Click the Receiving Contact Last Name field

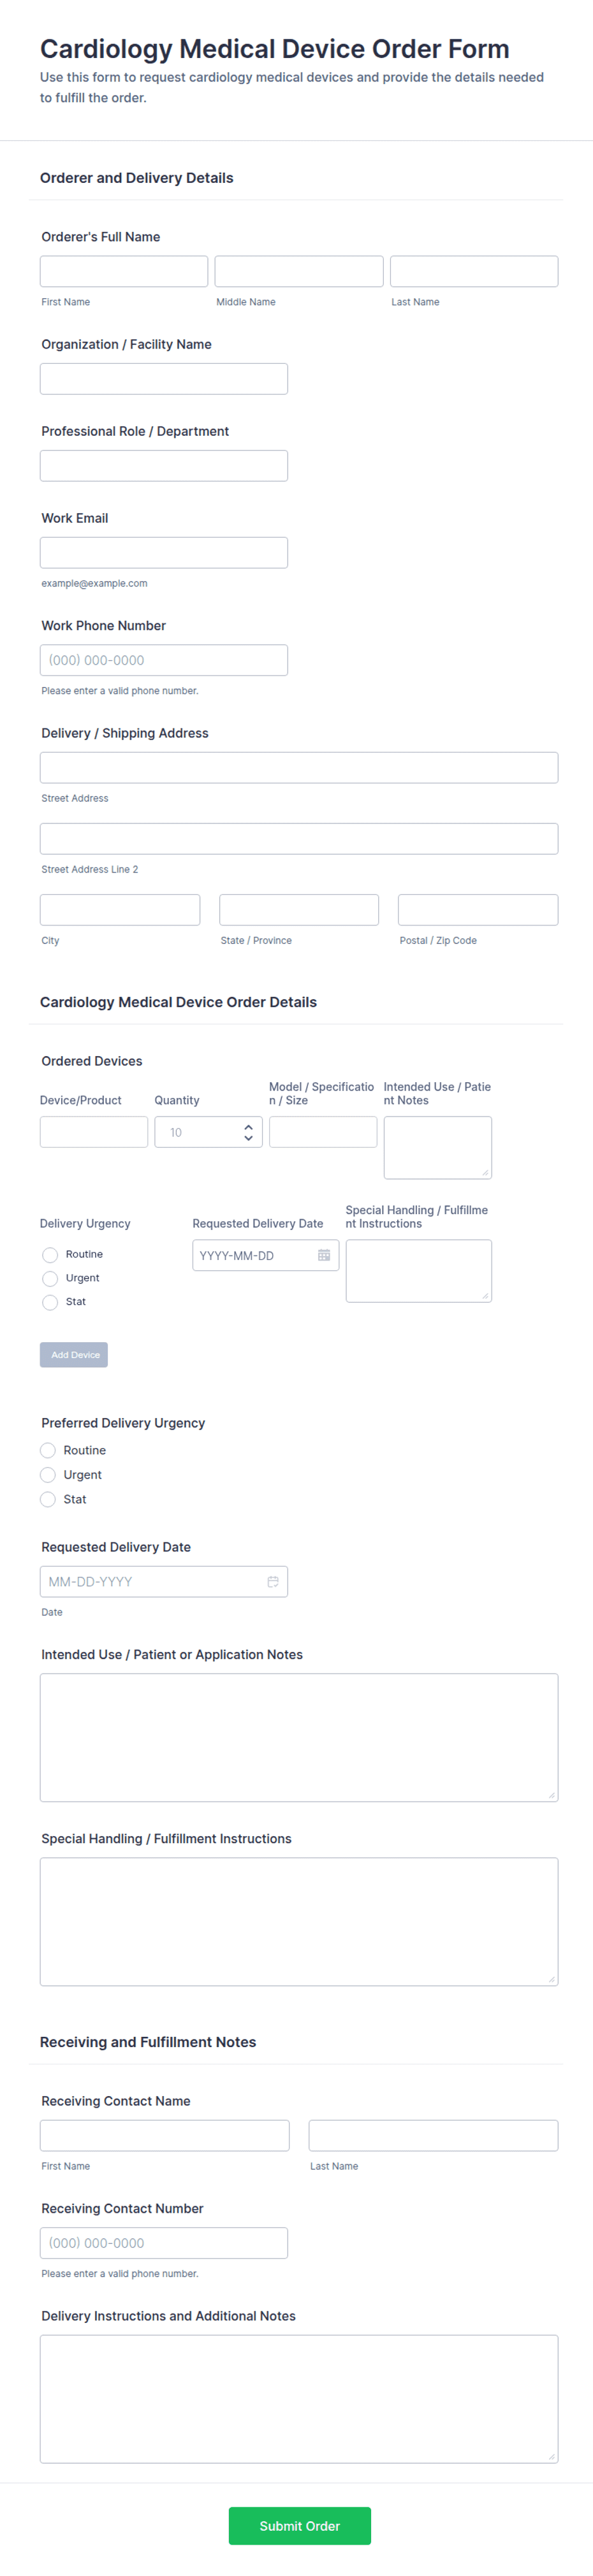point(433,2135)
